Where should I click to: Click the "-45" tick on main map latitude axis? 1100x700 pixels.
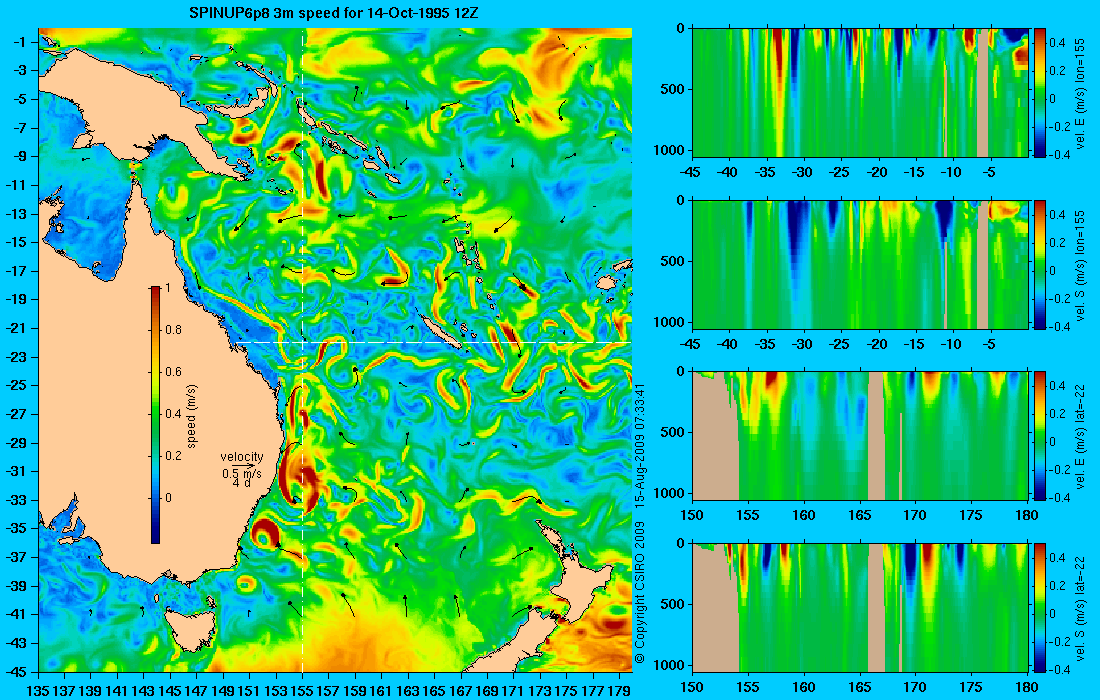(18, 671)
